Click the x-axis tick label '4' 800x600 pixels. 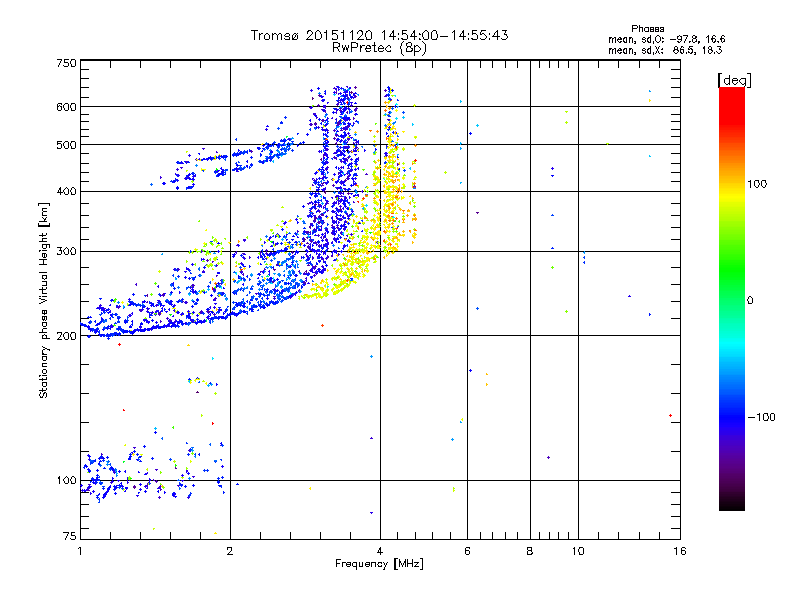[380, 551]
